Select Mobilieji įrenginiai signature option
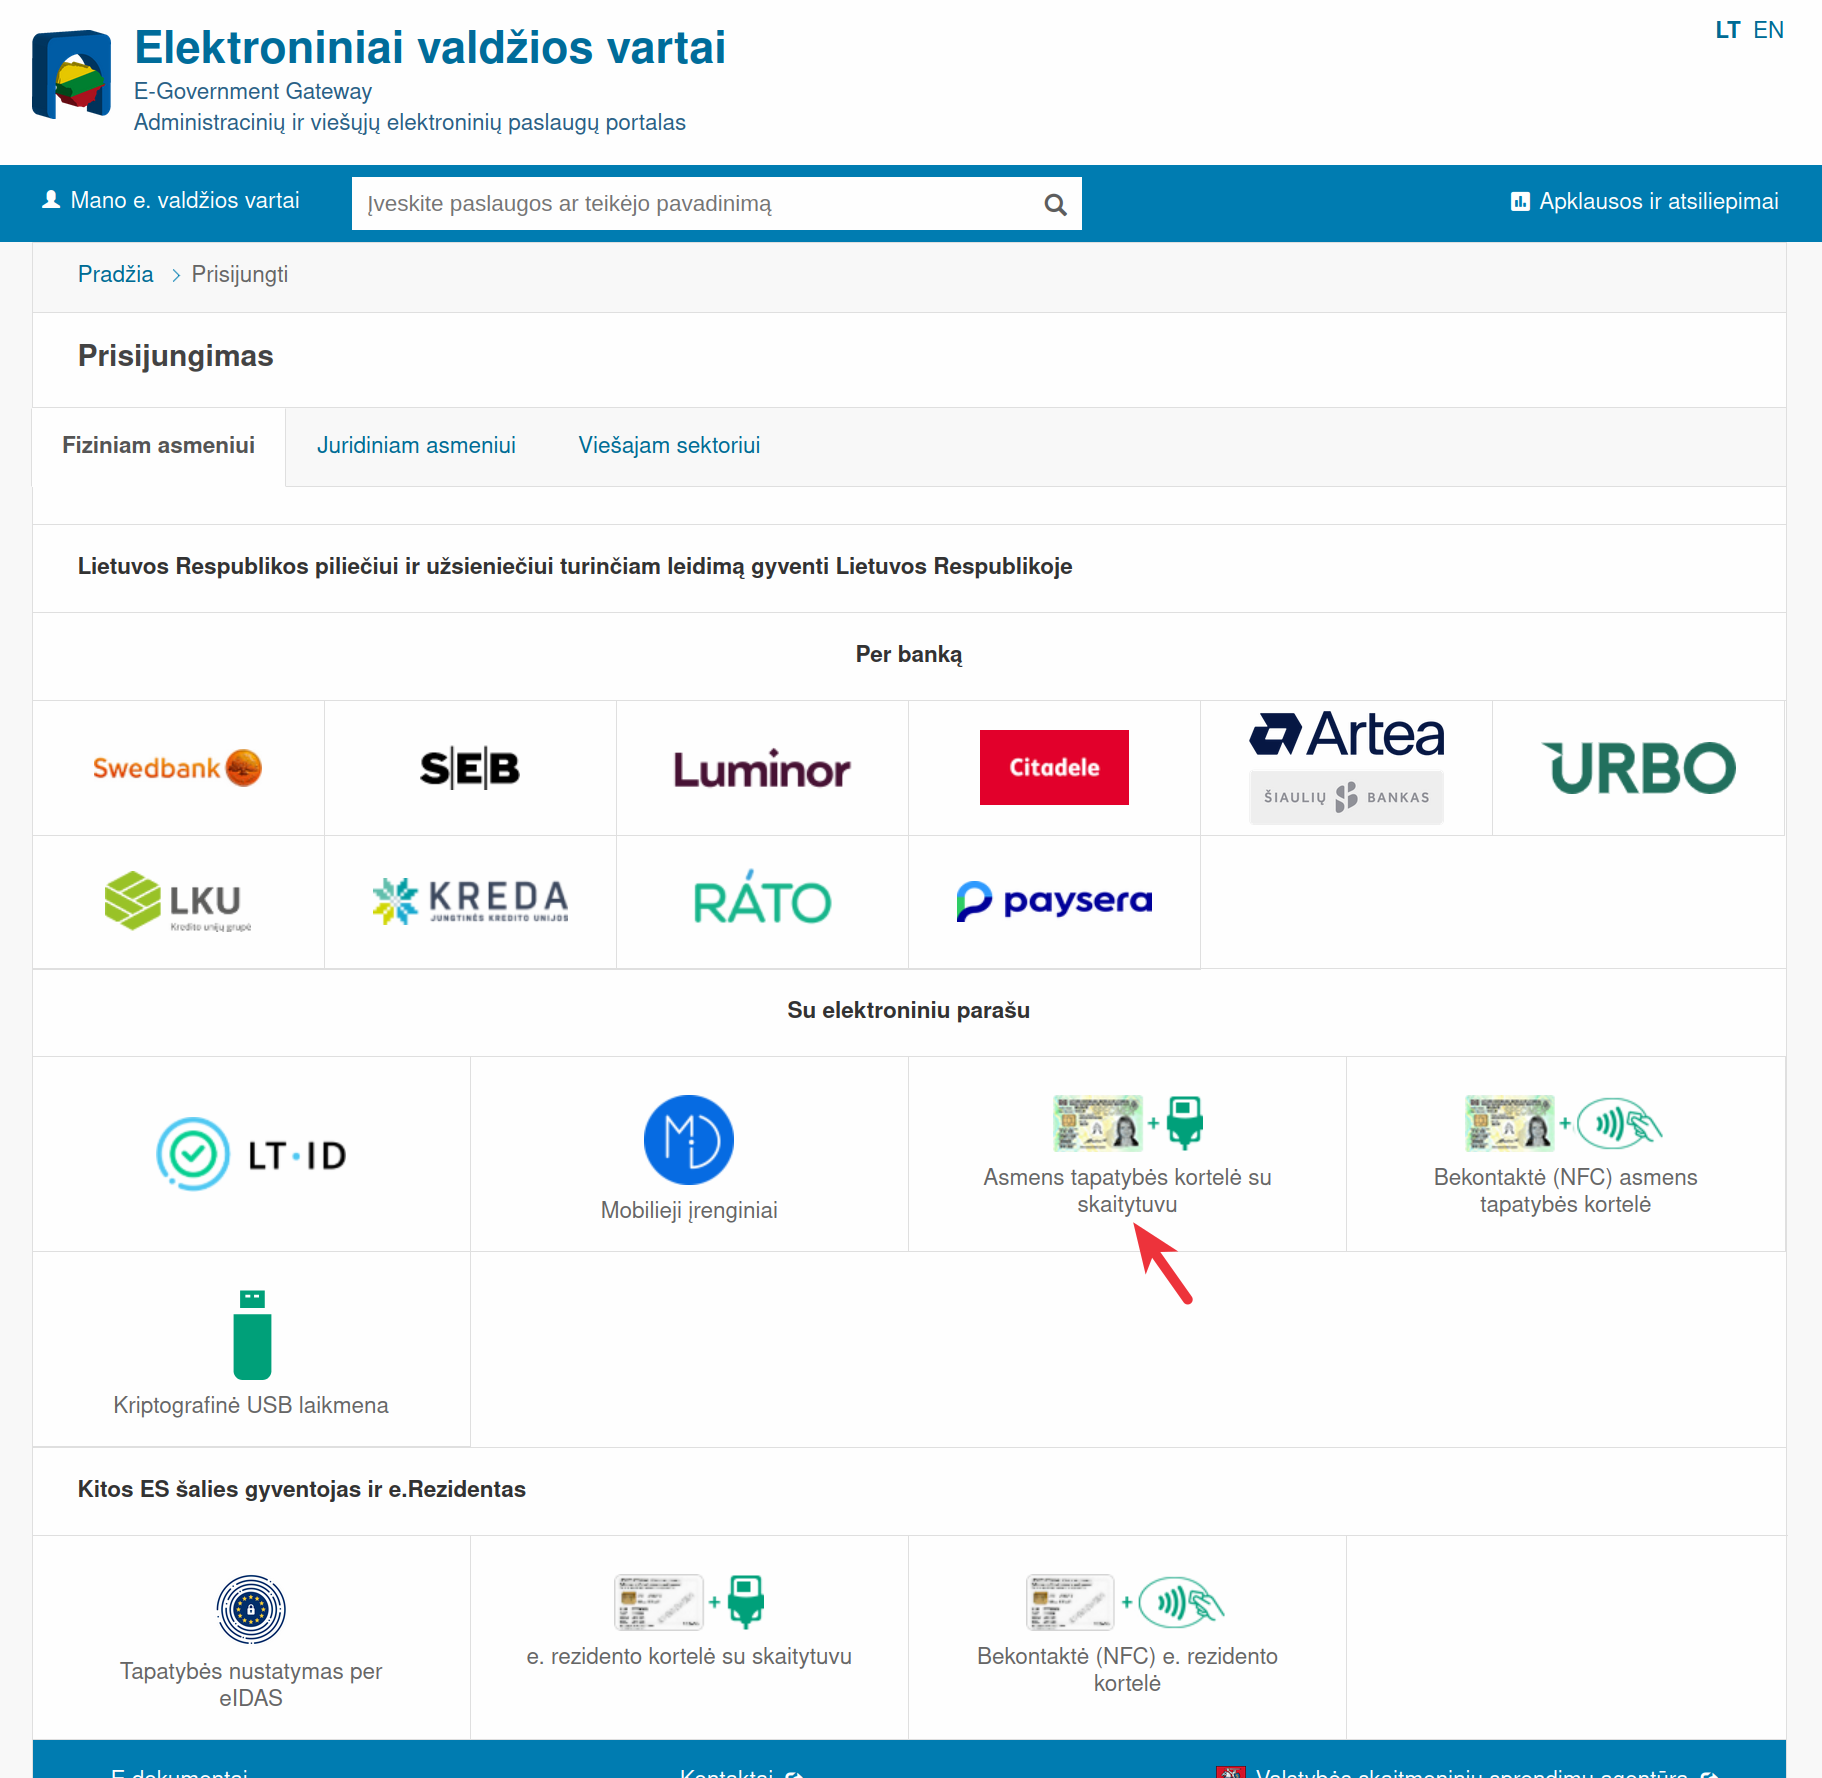The height and width of the screenshot is (1778, 1822). [x=689, y=1154]
